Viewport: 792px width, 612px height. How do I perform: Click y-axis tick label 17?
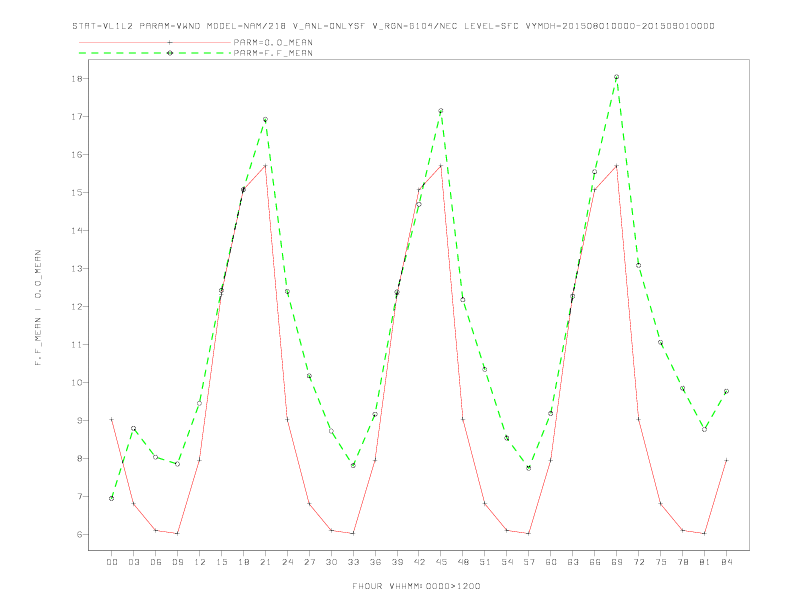(77, 117)
